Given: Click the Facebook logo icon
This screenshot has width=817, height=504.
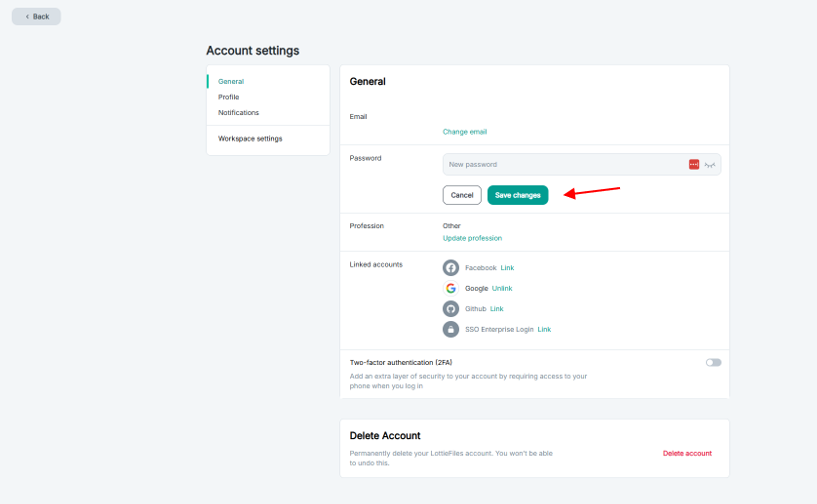Looking at the screenshot, I should point(451,268).
